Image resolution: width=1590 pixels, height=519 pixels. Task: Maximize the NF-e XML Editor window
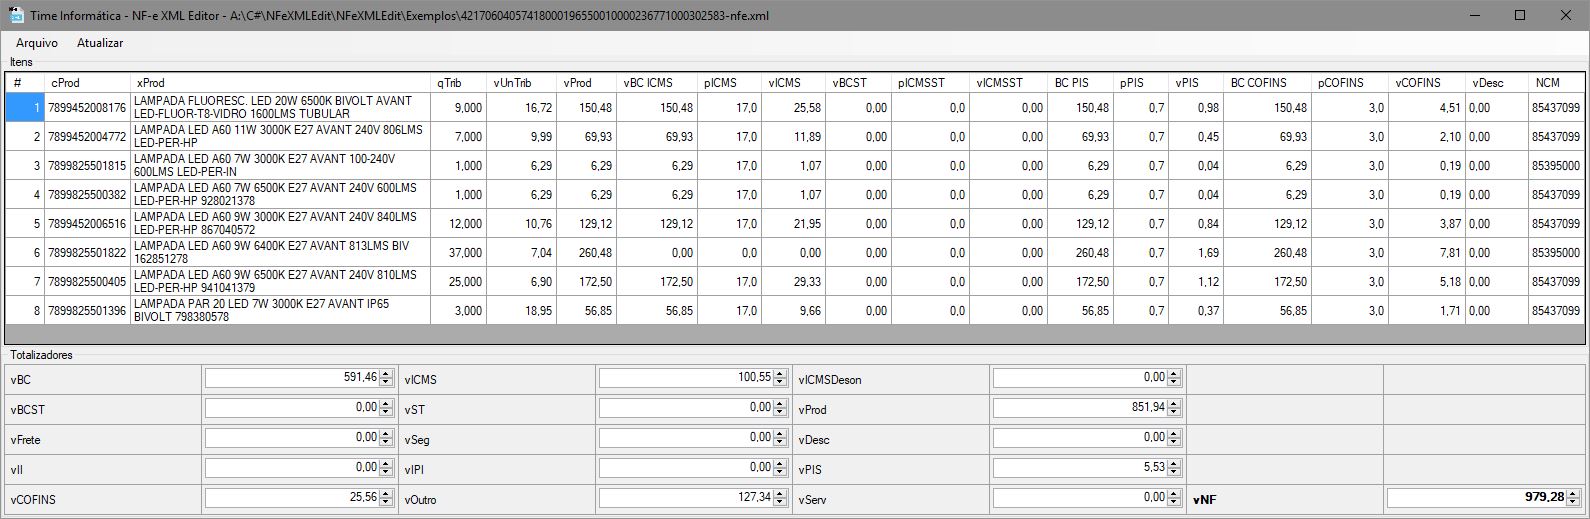pyautogui.click(x=1520, y=15)
